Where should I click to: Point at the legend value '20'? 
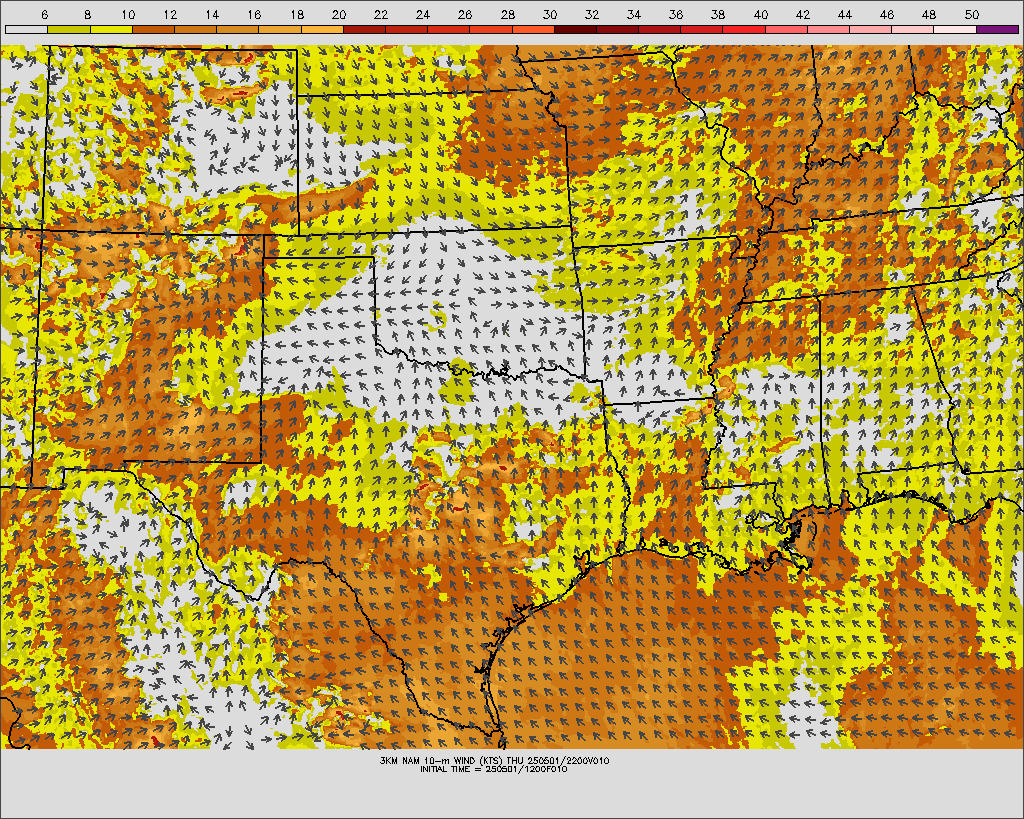(x=338, y=14)
